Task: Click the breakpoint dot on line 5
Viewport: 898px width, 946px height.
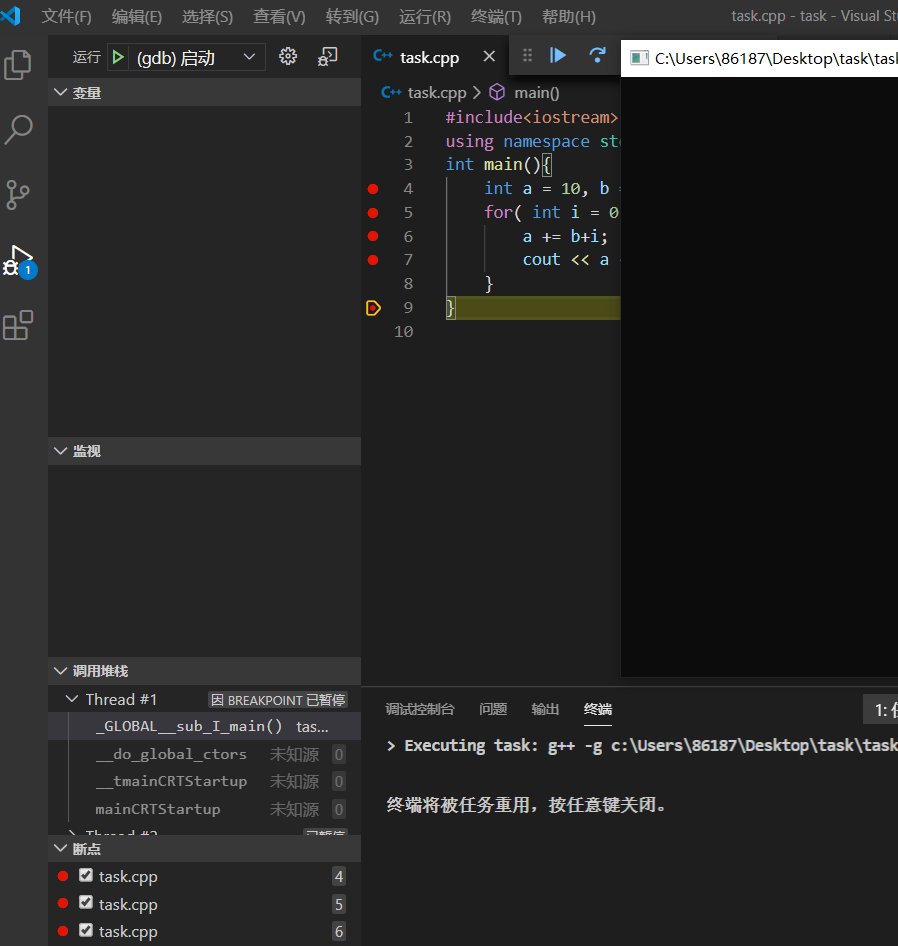Action: point(373,213)
